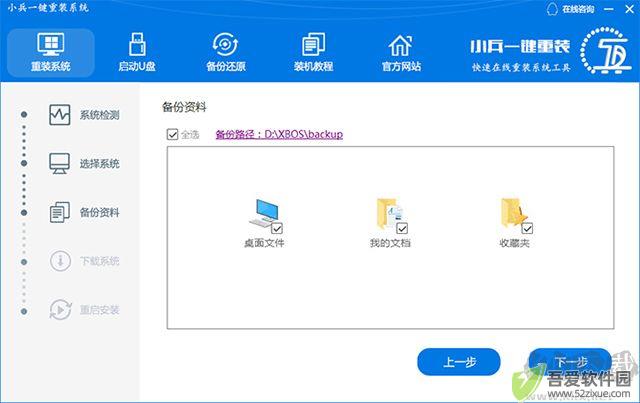Click the 我的文档 folder icon
The image size is (640, 403).
pos(389,213)
